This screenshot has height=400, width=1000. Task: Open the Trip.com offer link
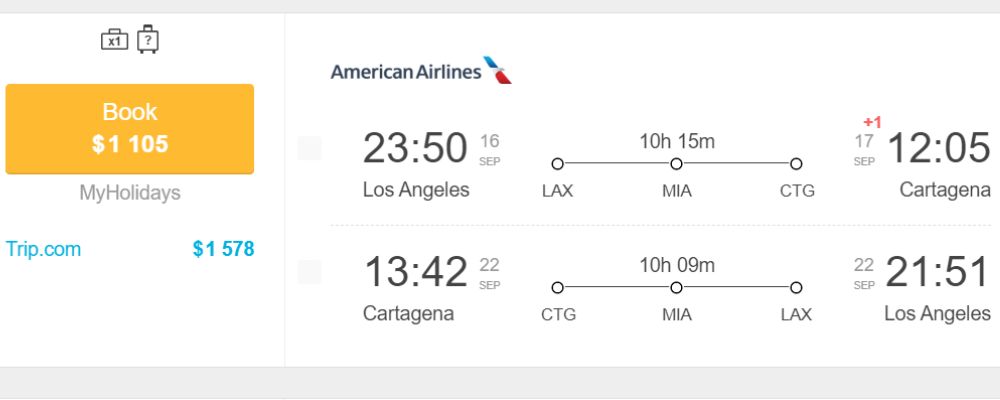(43, 249)
